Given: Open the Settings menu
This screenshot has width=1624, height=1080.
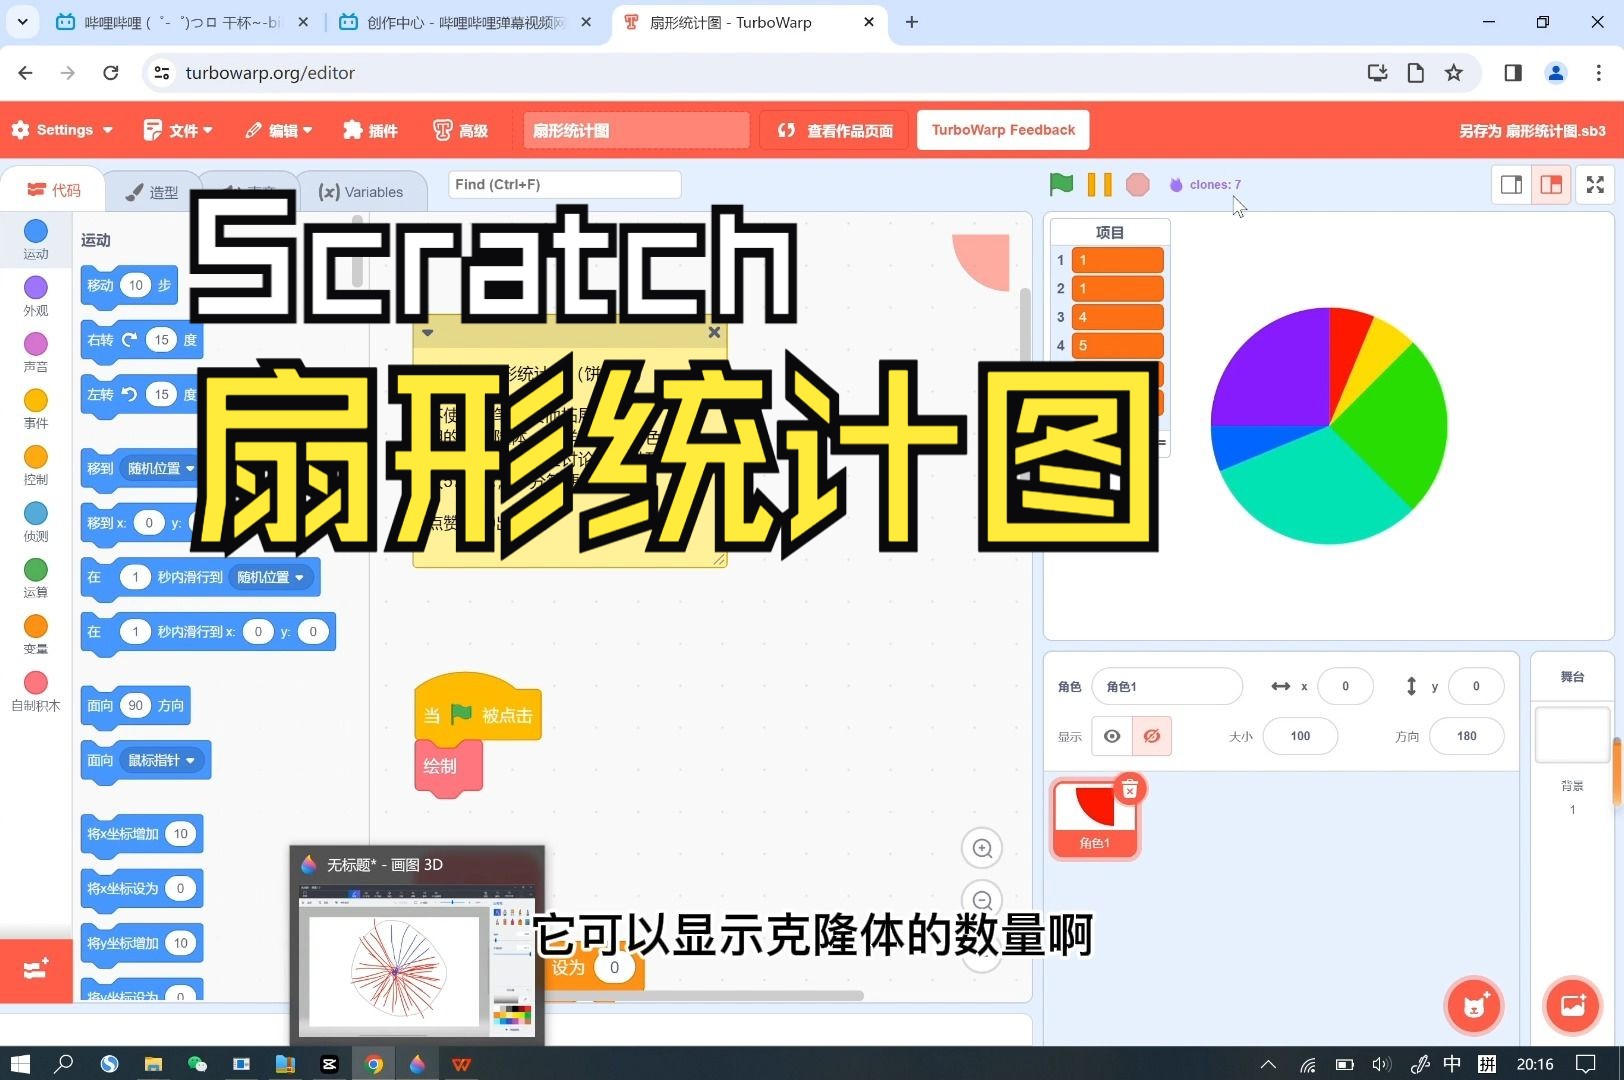Looking at the screenshot, I should coord(62,130).
